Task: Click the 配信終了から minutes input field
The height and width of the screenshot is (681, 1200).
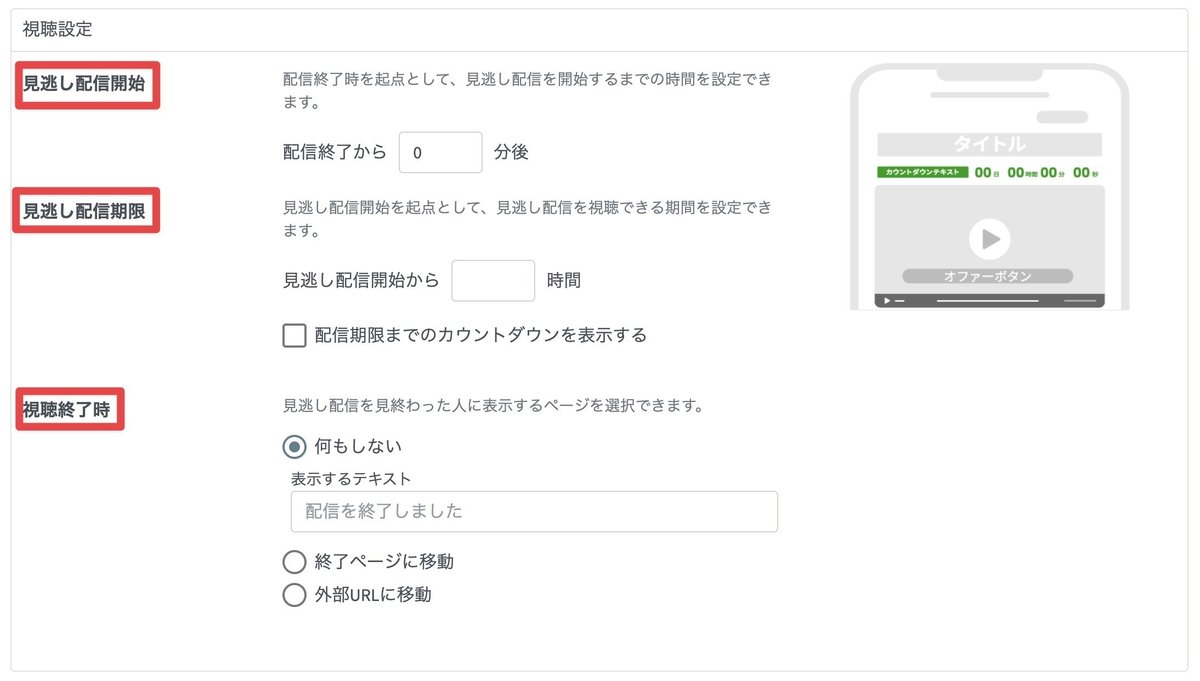Action: [x=440, y=153]
